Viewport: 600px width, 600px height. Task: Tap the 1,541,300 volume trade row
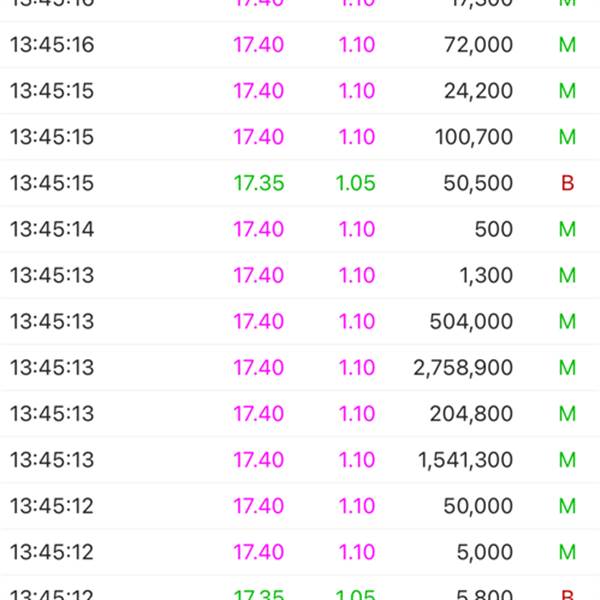tap(300, 460)
